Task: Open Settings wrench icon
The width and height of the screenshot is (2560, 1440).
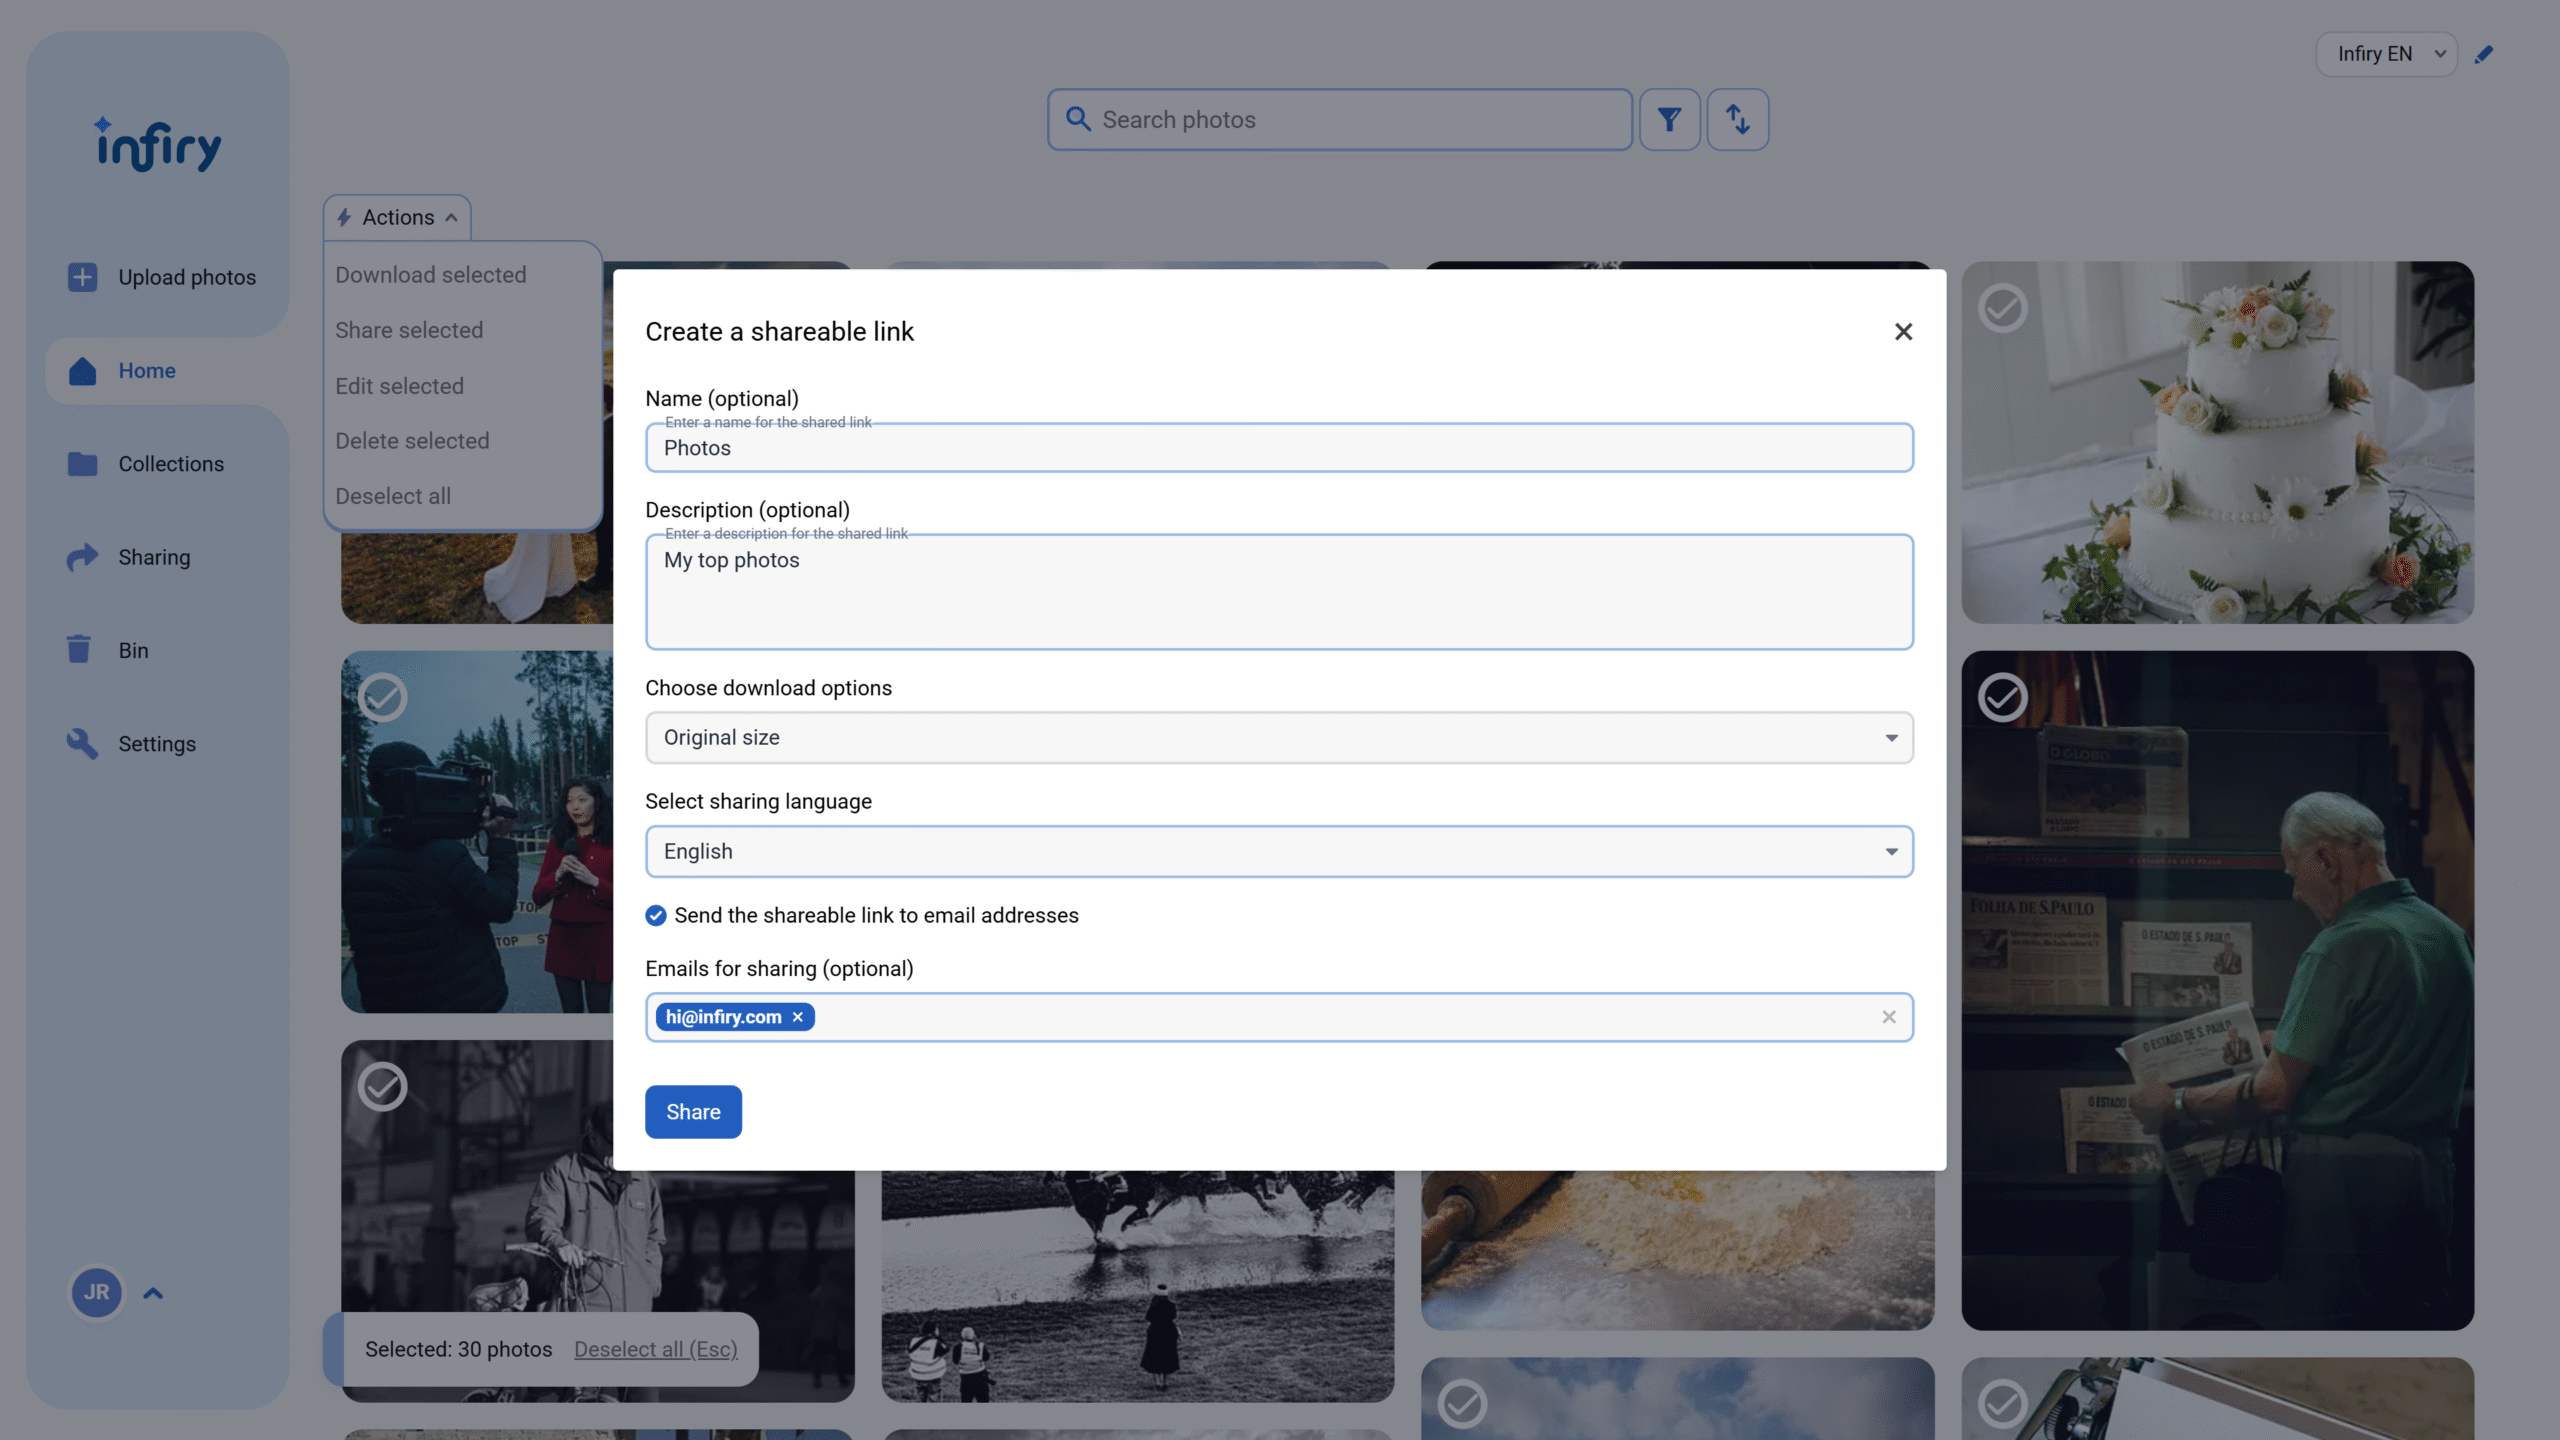Action: 83,743
